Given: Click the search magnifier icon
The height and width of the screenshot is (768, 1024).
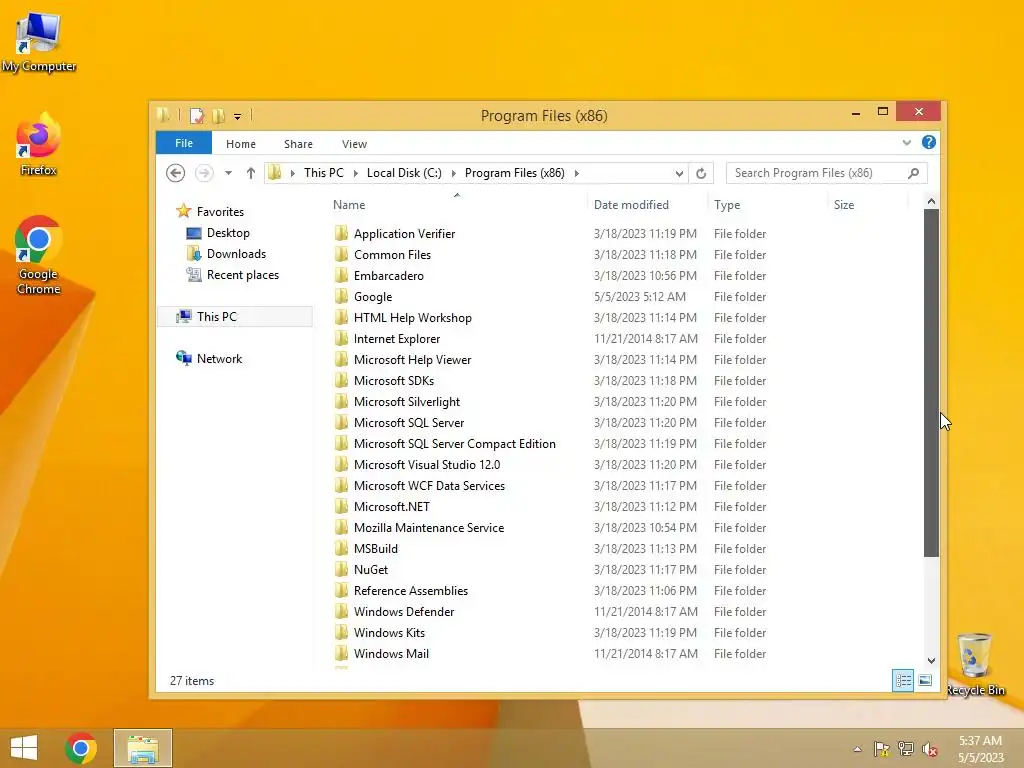Looking at the screenshot, I should (x=913, y=173).
